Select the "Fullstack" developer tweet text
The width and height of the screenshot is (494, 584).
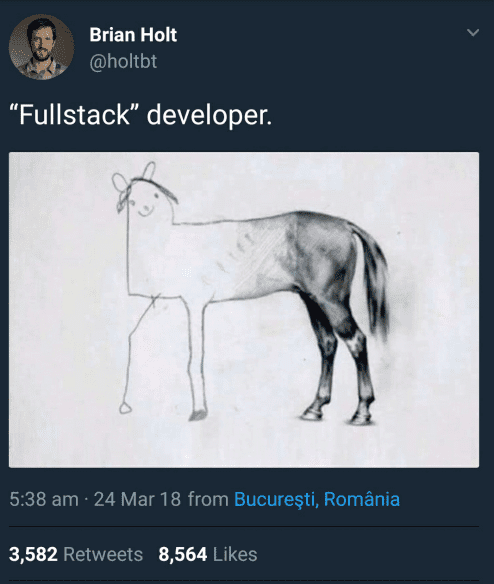(x=140, y=115)
